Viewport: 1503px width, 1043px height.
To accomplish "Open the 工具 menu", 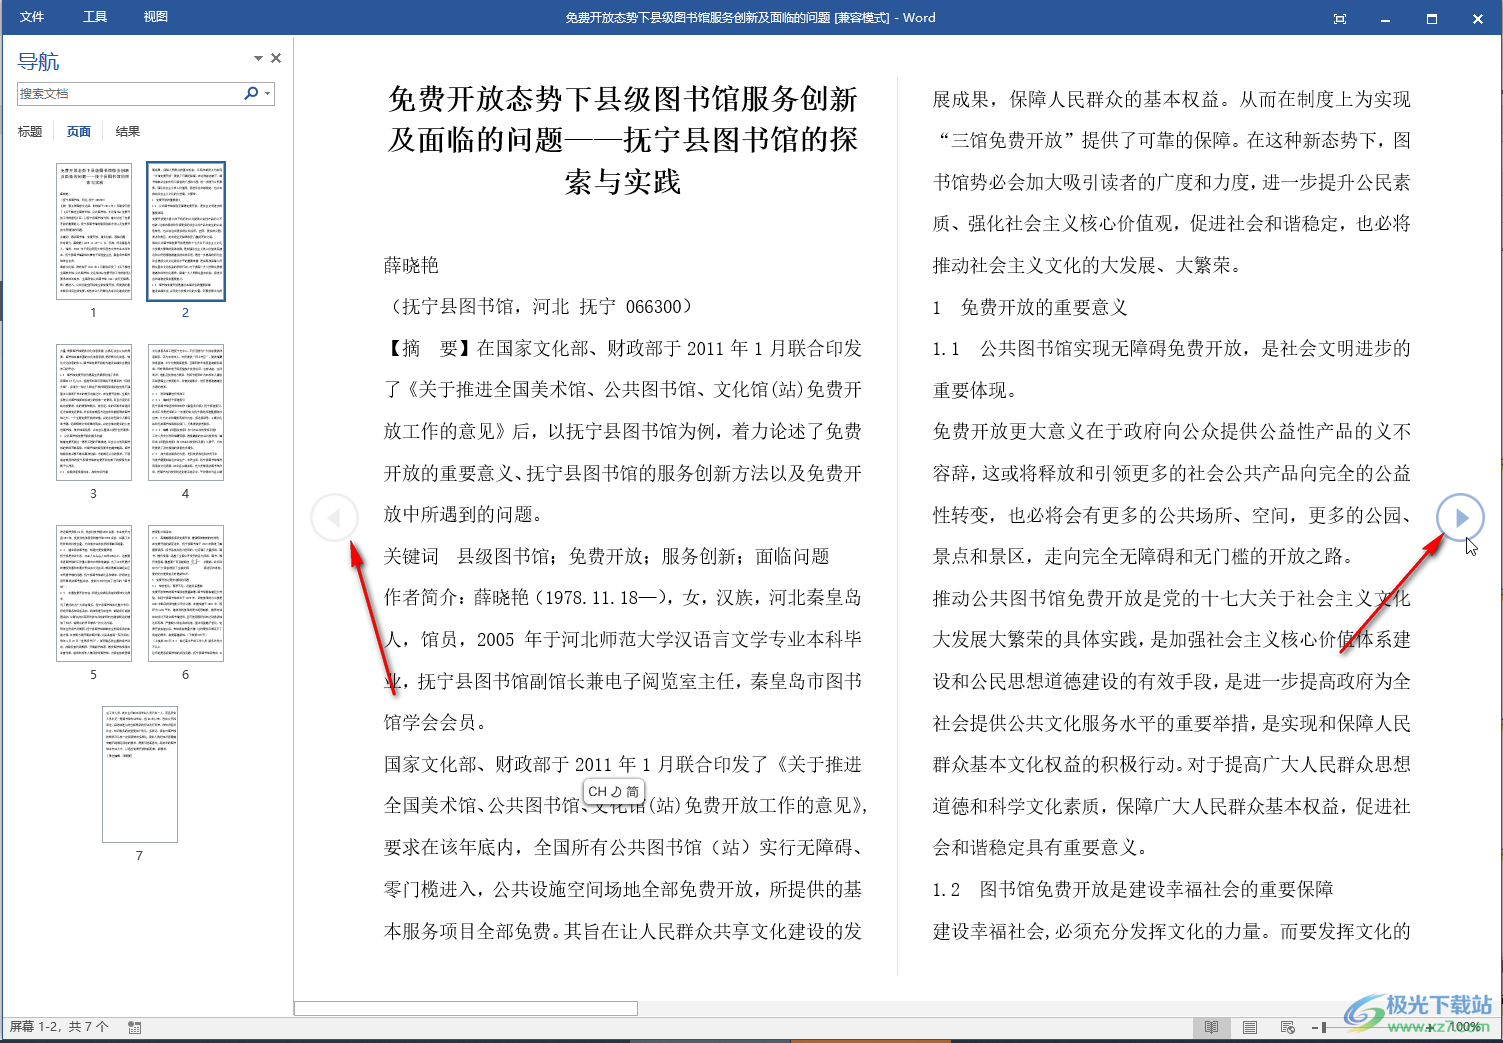I will 95,17.
